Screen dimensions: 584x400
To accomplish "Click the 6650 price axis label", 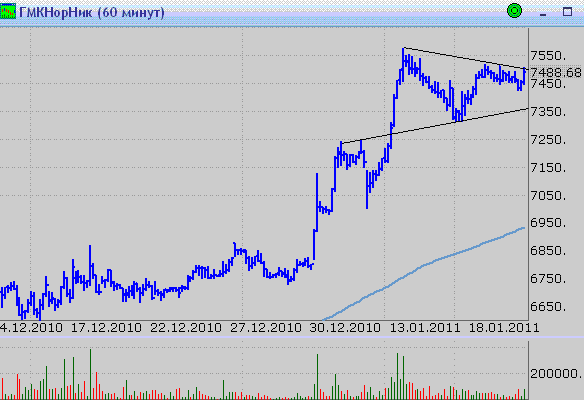I will (x=548, y=307).
